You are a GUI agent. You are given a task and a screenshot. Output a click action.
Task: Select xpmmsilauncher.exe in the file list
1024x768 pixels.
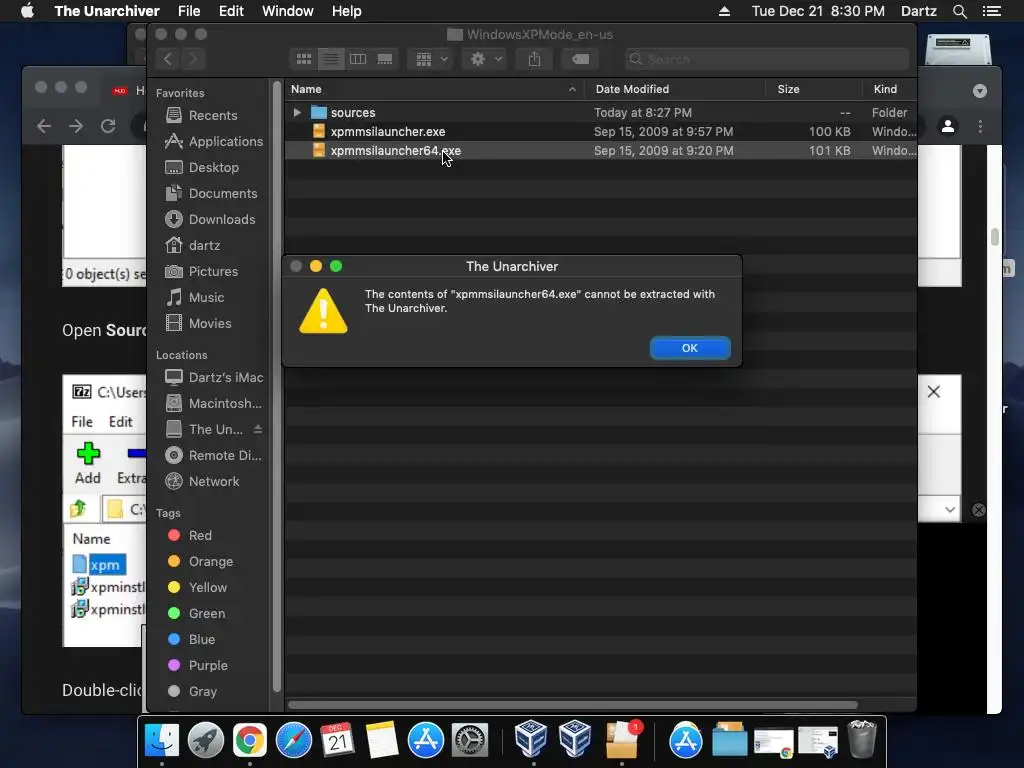coord(601,131)
